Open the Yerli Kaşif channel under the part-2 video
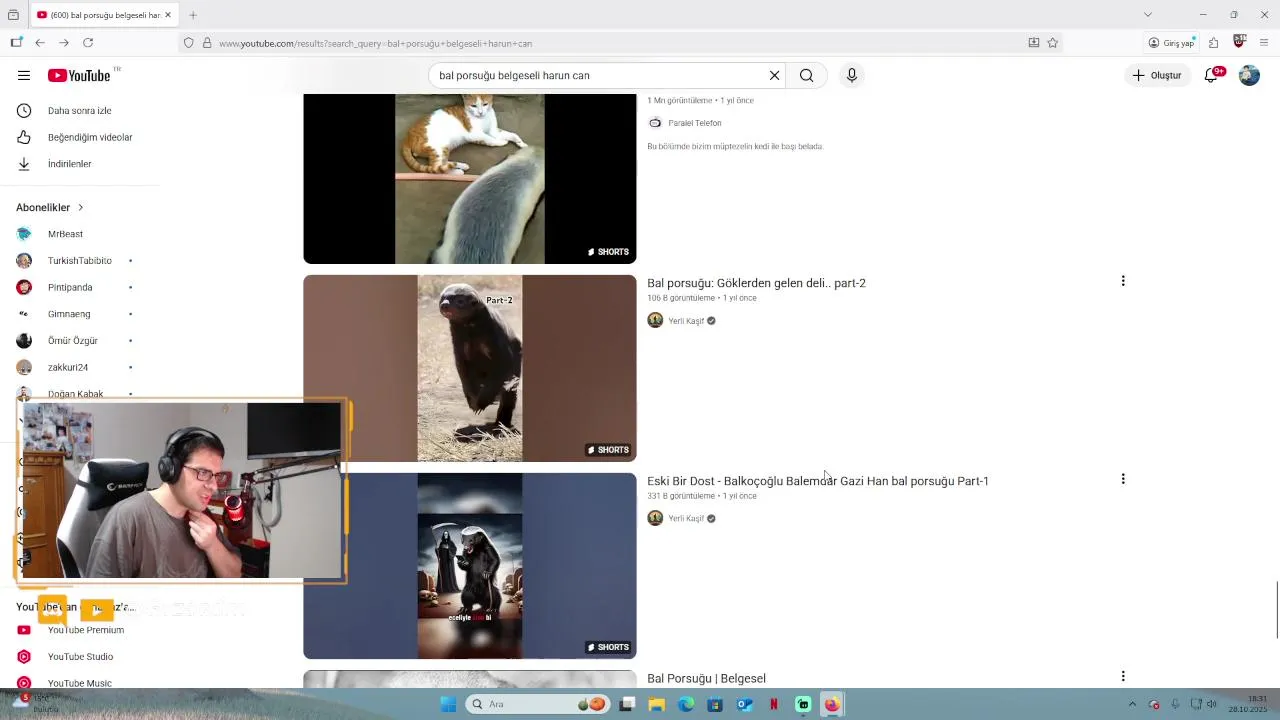 [686, 321]
